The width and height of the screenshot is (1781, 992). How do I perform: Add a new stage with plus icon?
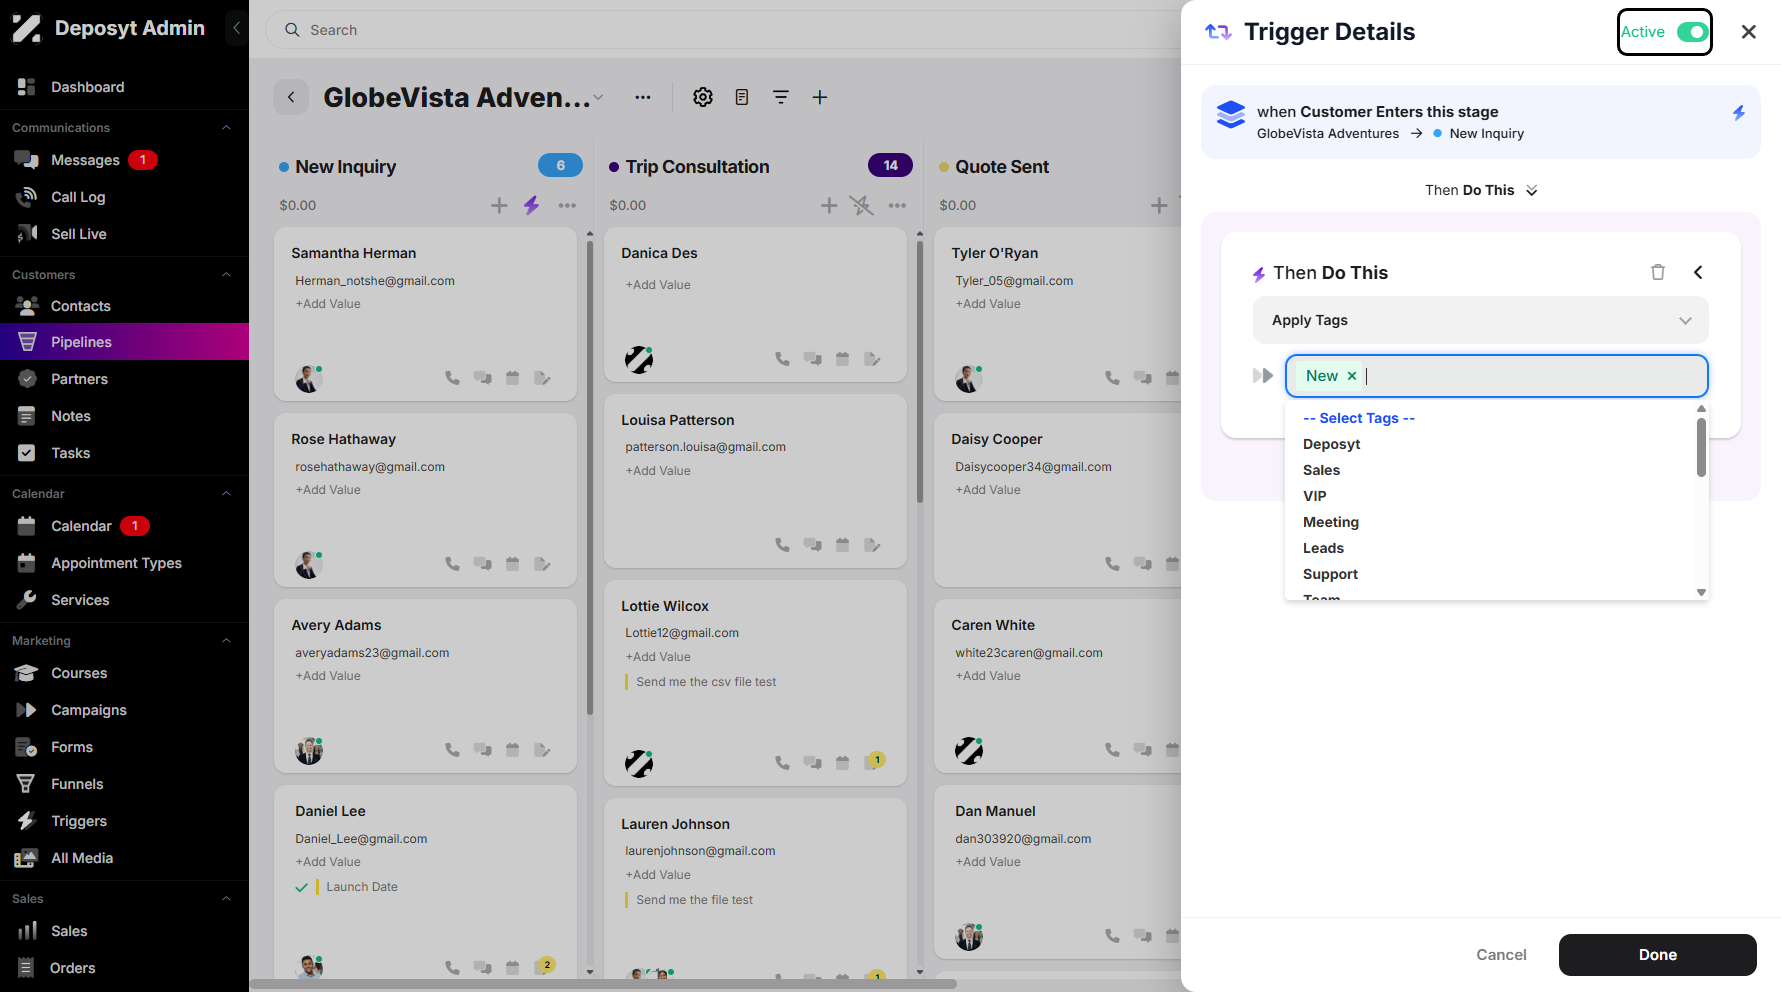(x=819, y=97)
